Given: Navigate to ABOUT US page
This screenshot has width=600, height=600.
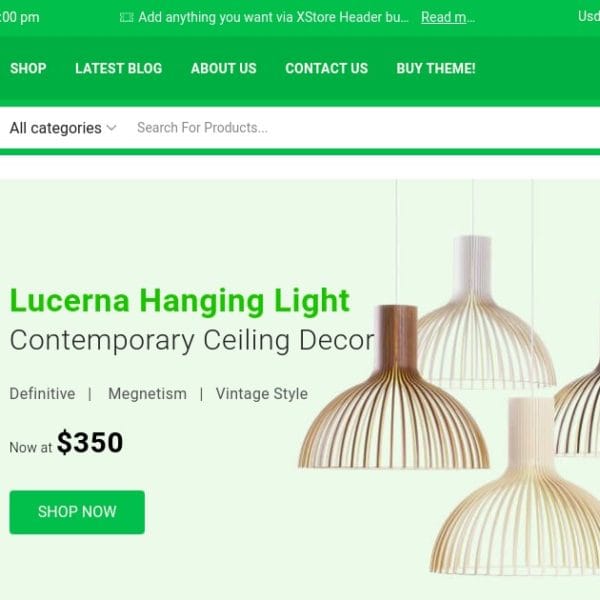Looking at the screenshot, I should (223, 68).
